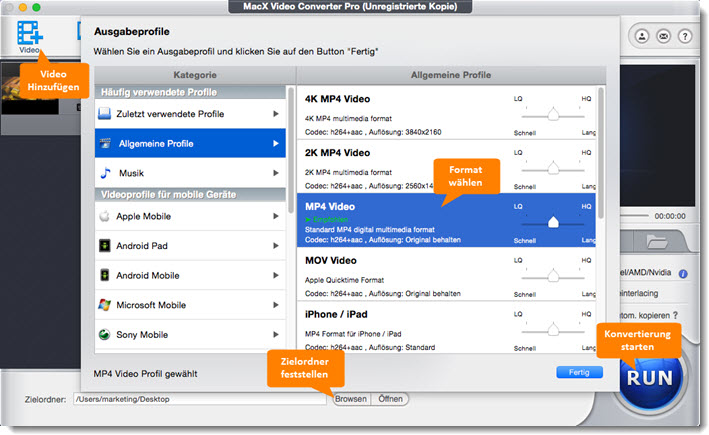Click the Zuletzt verwendete Profile icon
The height and width of the screenshot is (435, 709).
(x=104, y=113)
